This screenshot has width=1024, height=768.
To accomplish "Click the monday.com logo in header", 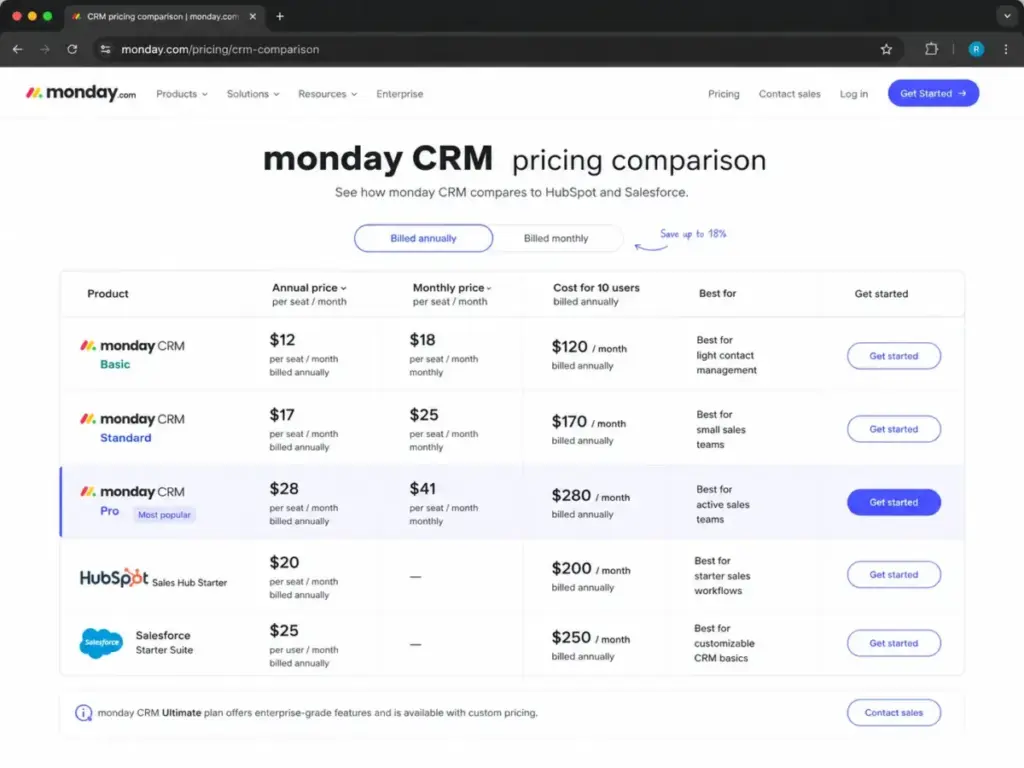I will click(81, 93).
